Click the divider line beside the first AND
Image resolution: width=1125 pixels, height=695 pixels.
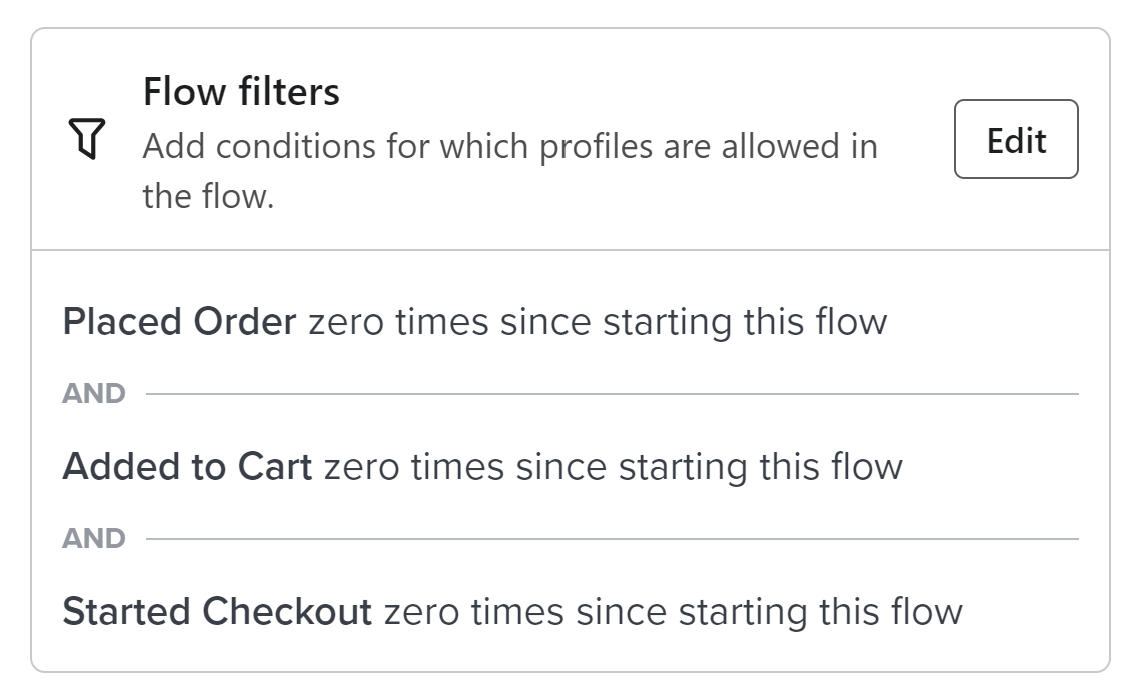(x=612, y=394)
